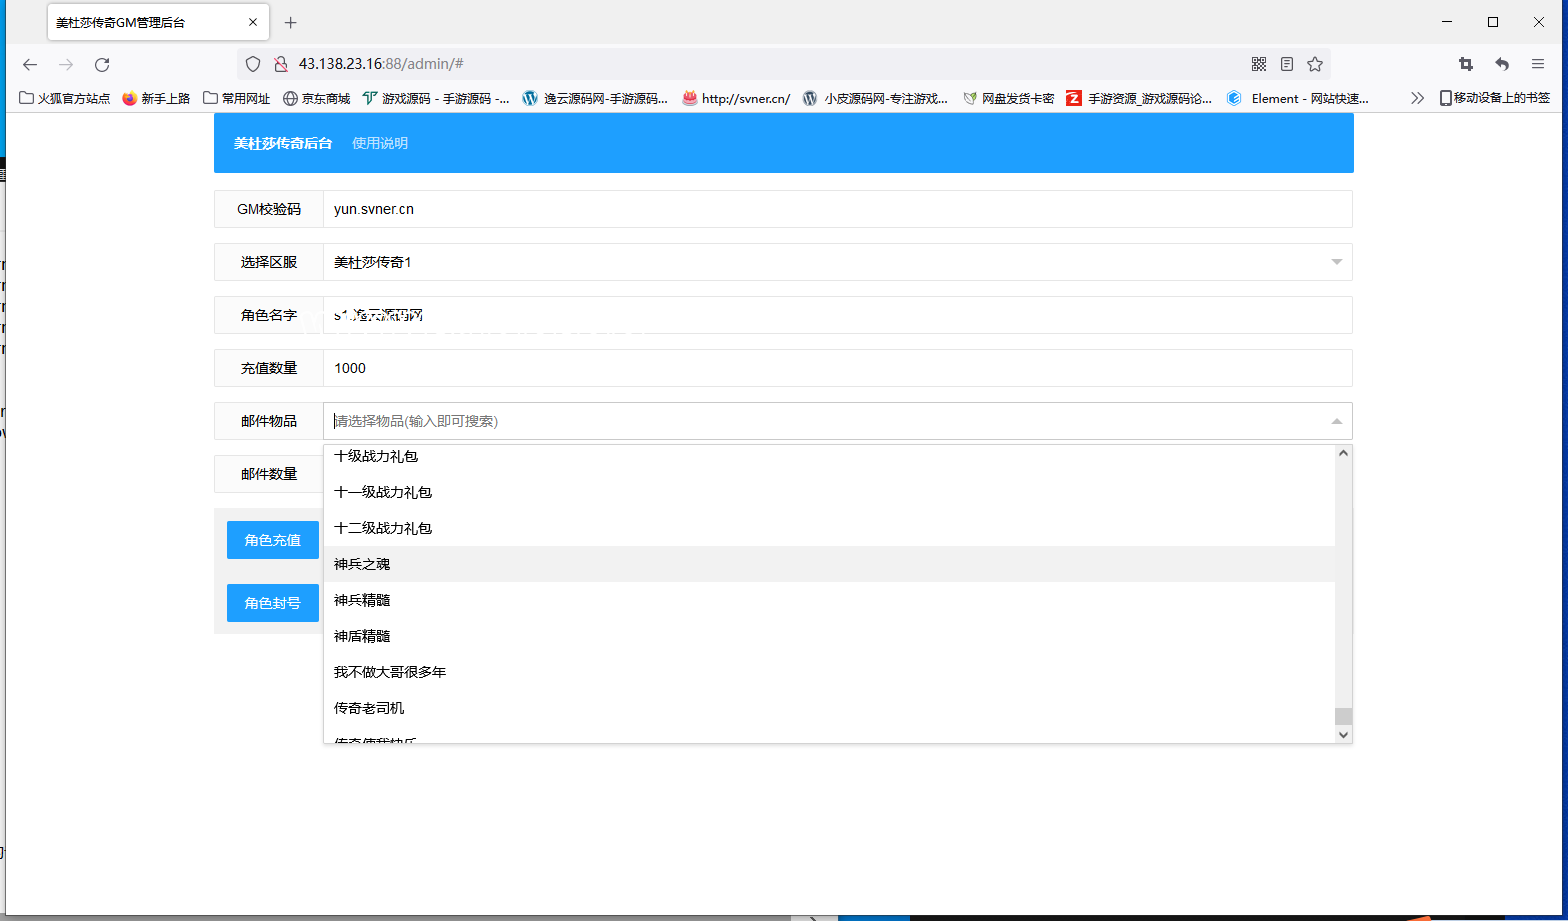This screenshot has width=1568, height=921.
Task: Open Element - 网站快速 bookmark
Action: tap(1298, 98)
